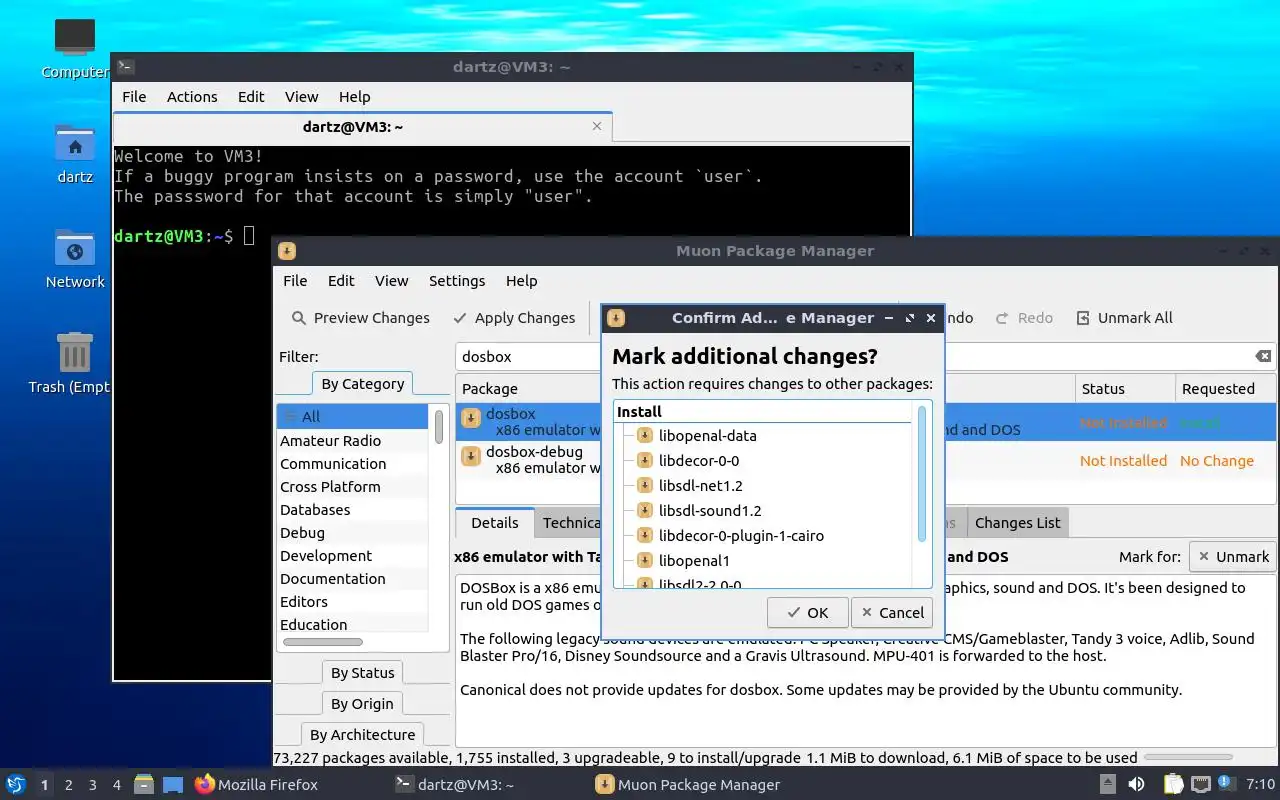1280x800 pixels.
Task: Select libdecor-0-0 package entry
Action: point(699,461)
